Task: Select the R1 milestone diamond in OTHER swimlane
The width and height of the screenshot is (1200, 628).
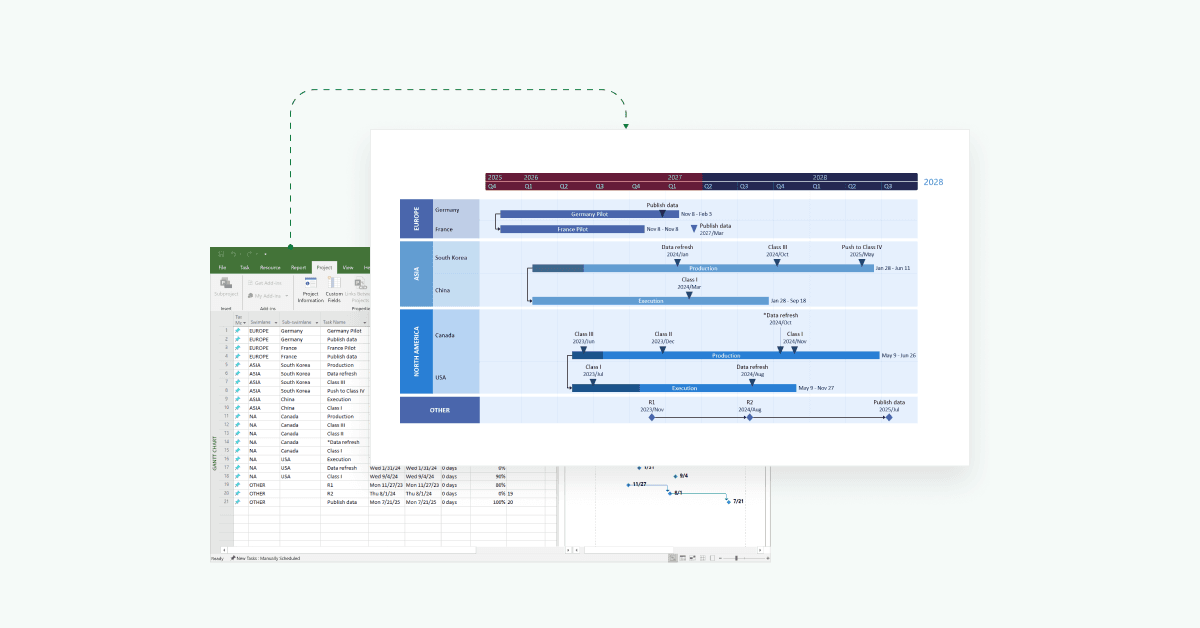Action: pos(651,417)
